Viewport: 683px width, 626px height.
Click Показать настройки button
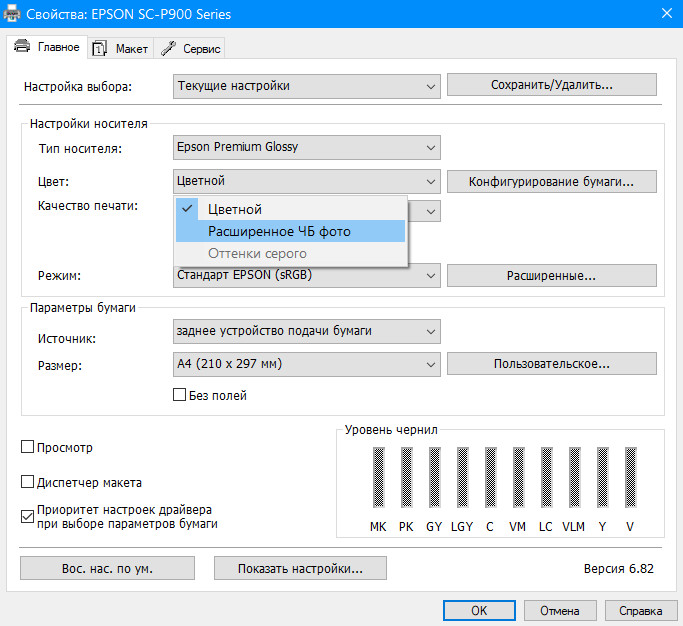click(300, 568)
